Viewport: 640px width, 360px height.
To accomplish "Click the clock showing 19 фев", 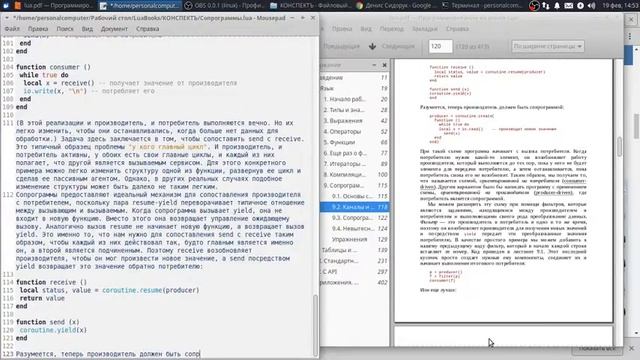I will (x=620, y=6).
